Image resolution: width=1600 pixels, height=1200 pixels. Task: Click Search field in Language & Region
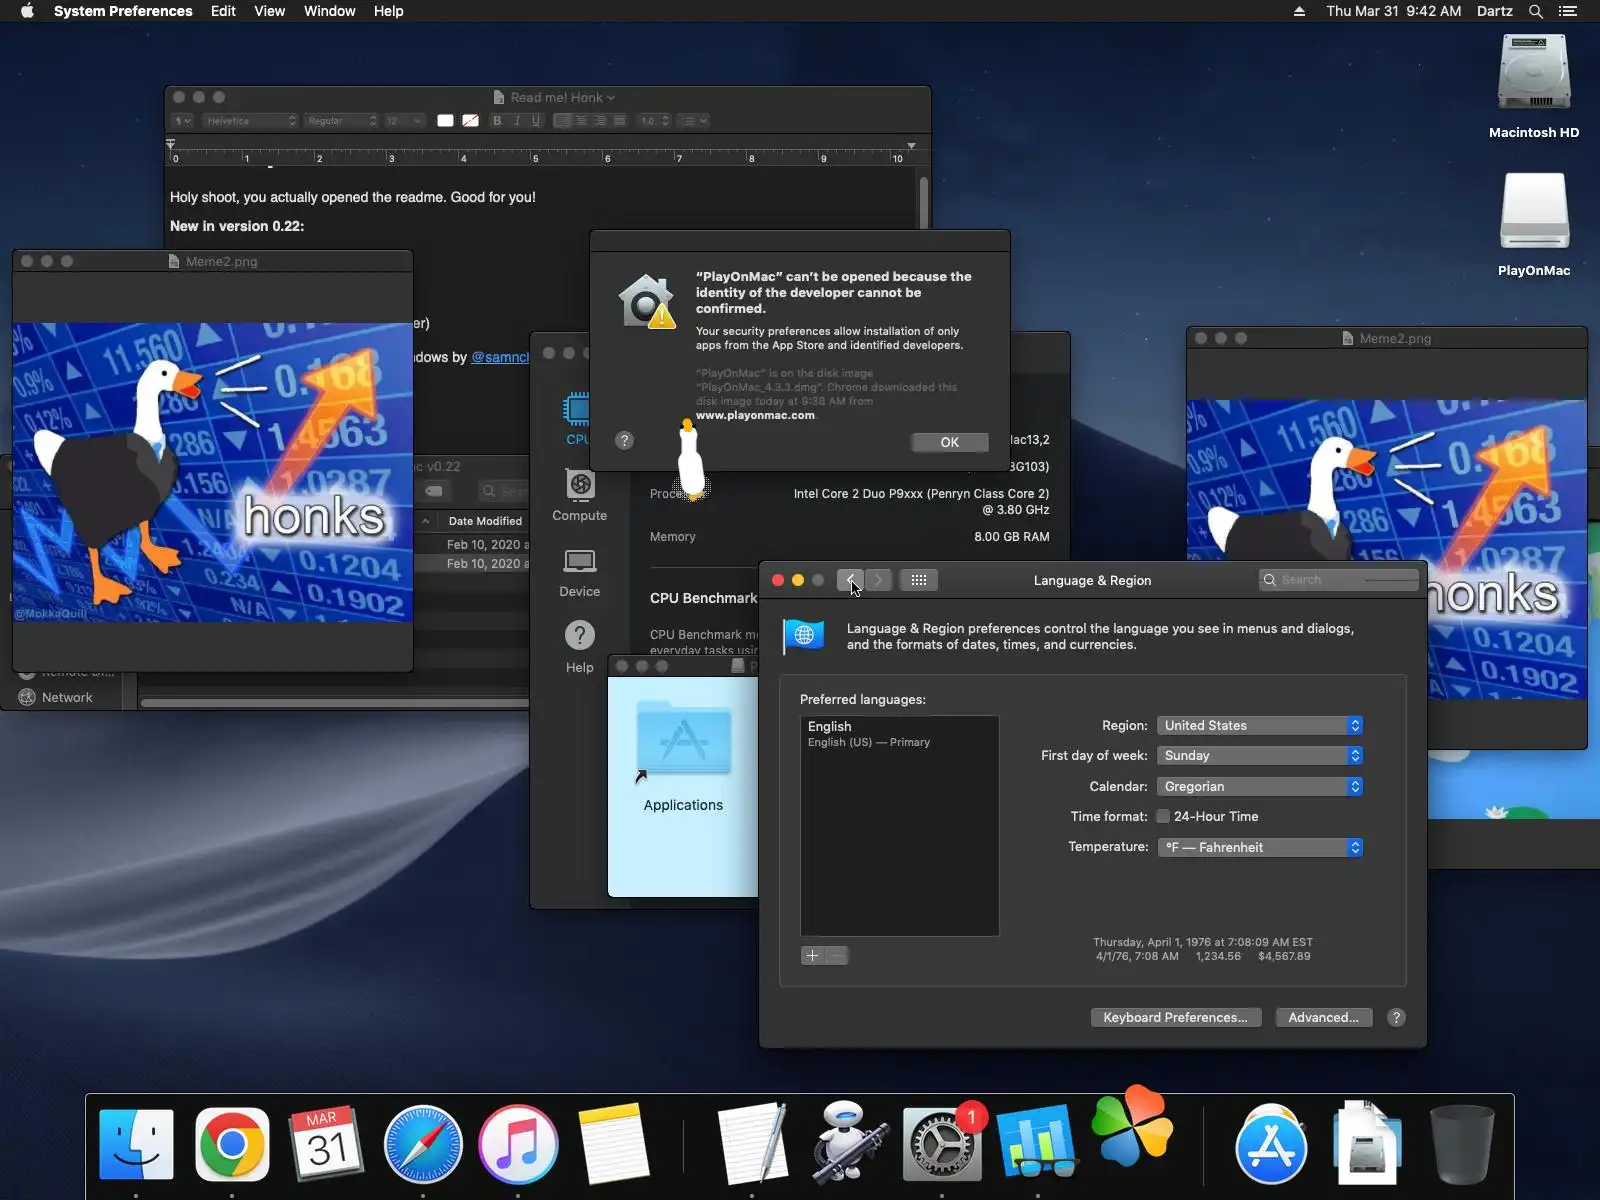click(1339, 580)
